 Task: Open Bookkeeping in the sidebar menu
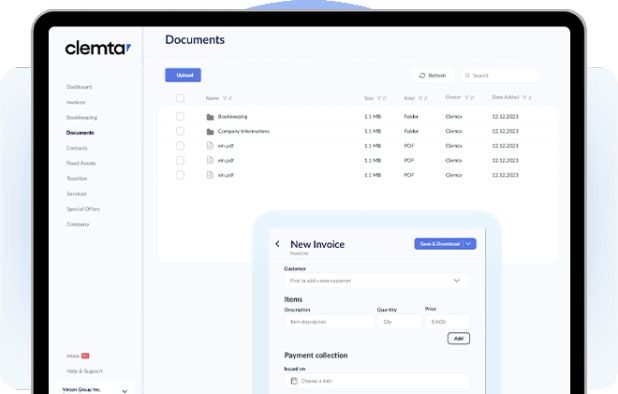pyautogui.click(x=82, y=117)
